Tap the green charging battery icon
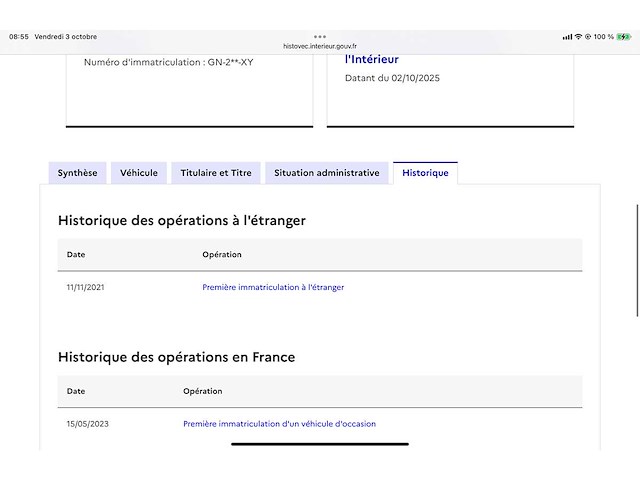Image resolution: width=640 pixels, height=480 pixels. [x=624, y=37]
